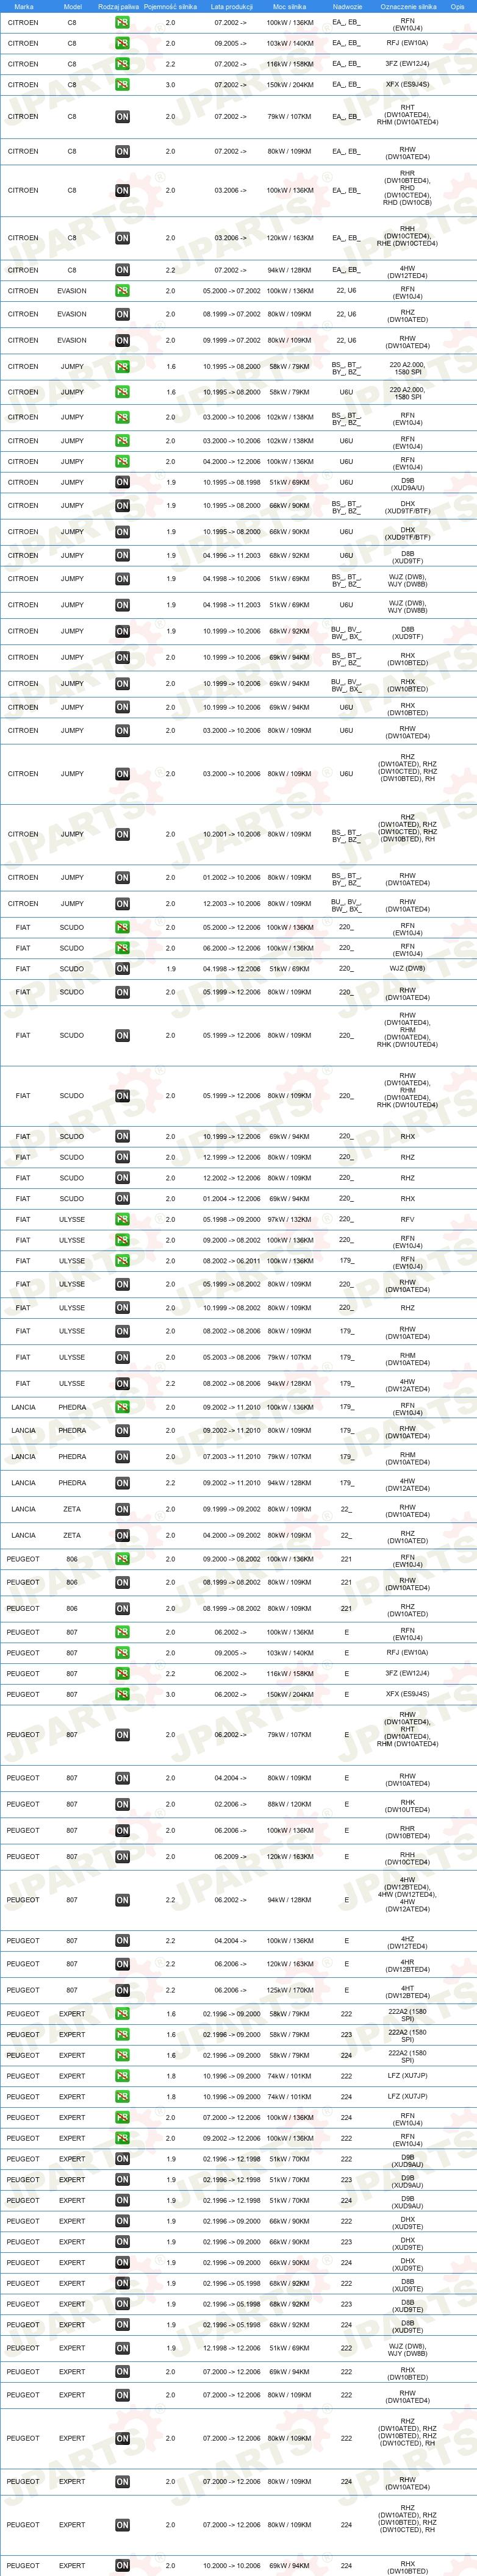Click the Rodzaj paliwa column header
The image size is (477, 2576).
[119, 6]
